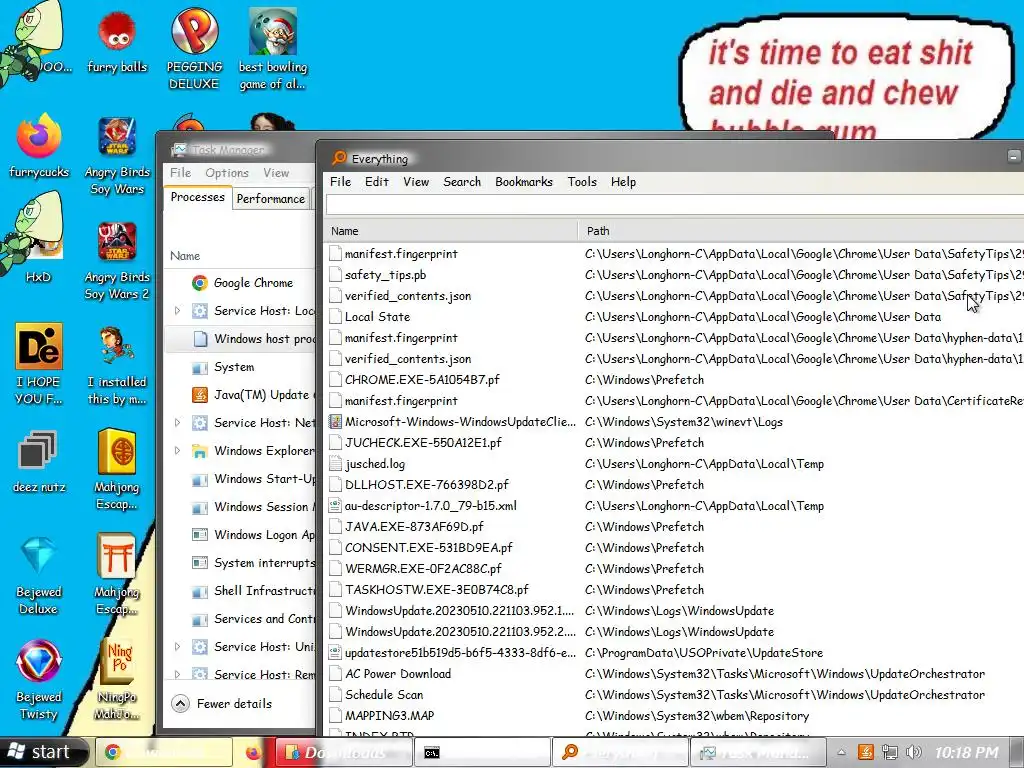Expand the Service Host: Rem... process row

[177, 674]
